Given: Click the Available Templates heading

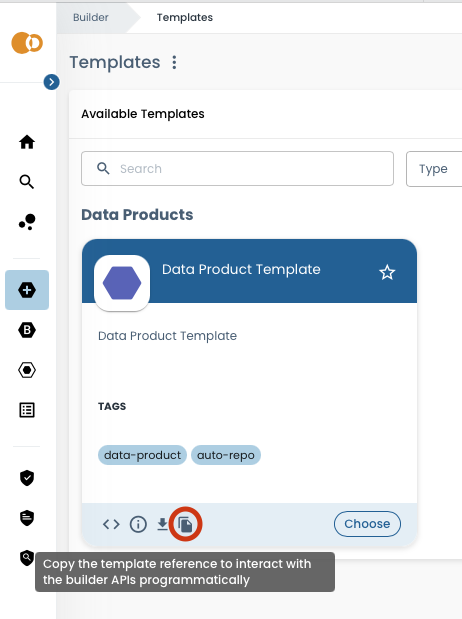Looking at the screenshot, I should 143,114.
